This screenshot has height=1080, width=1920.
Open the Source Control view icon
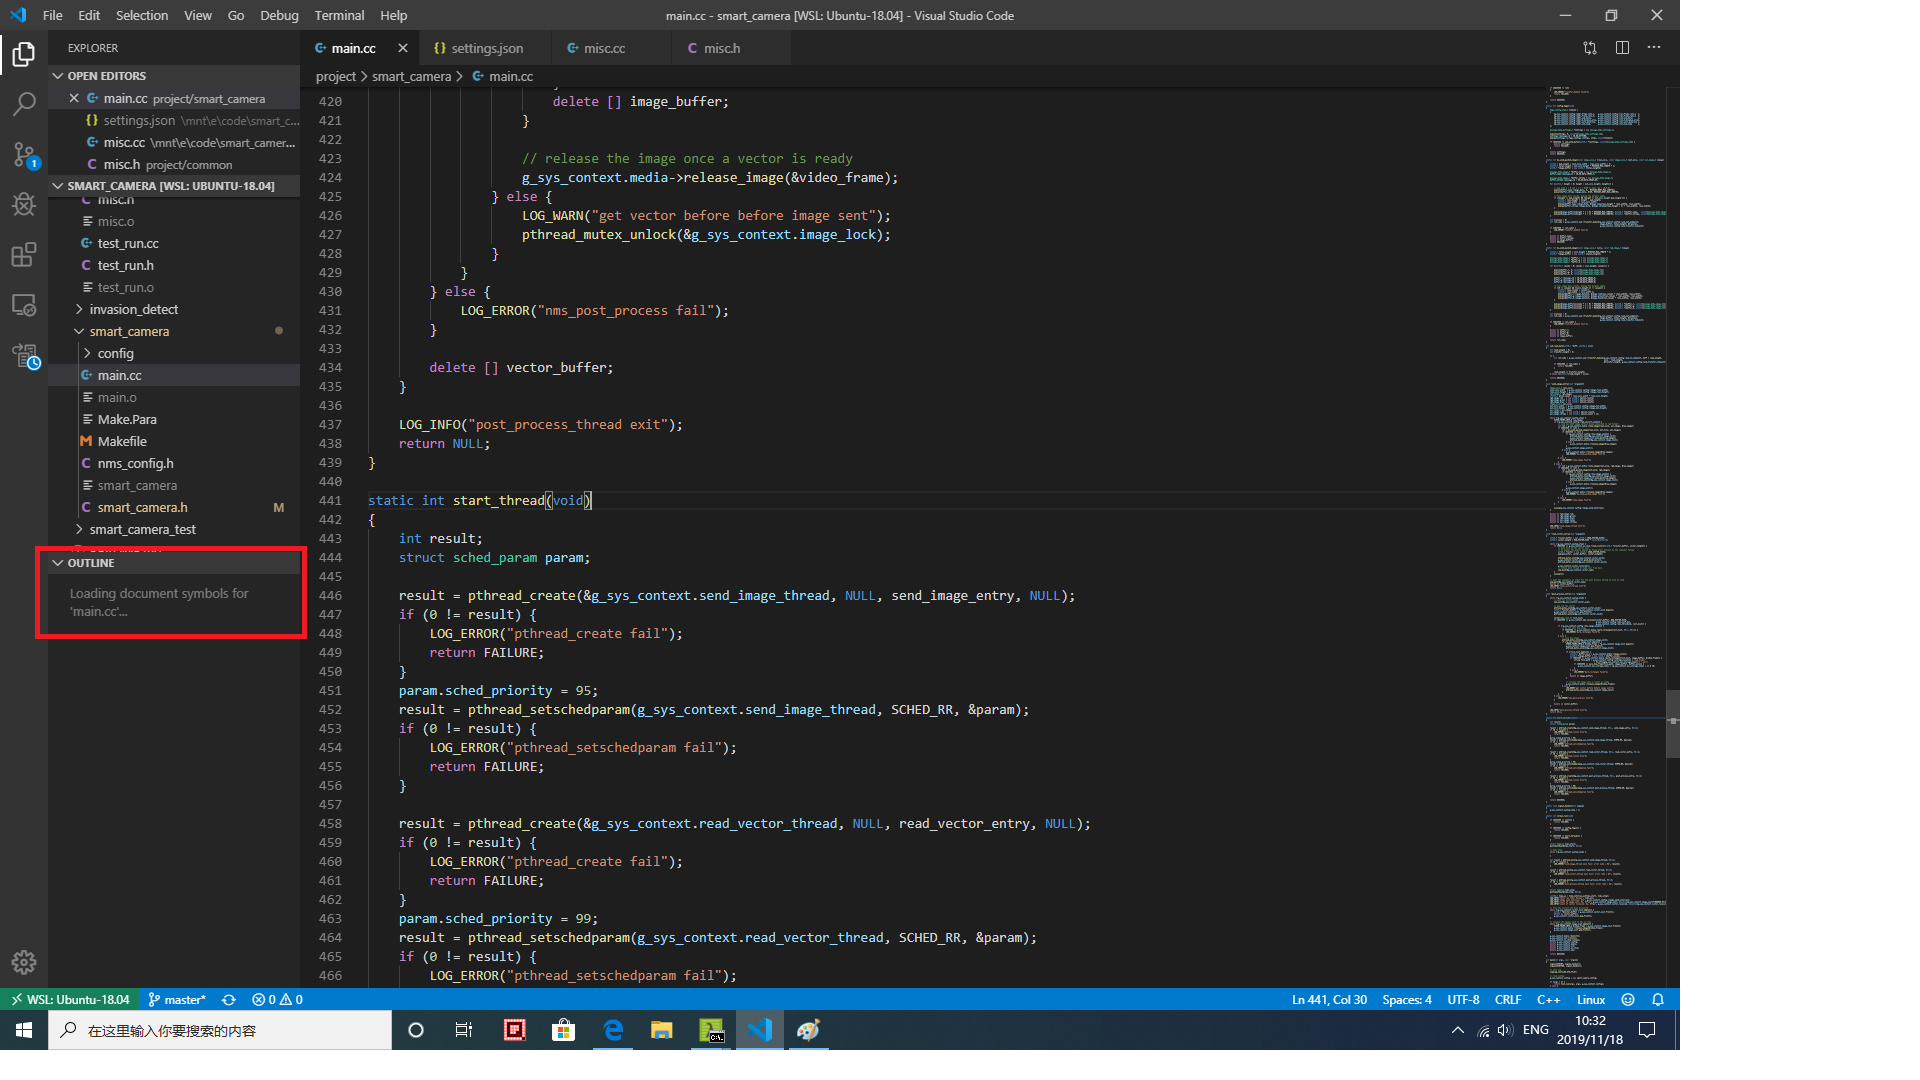24,154
